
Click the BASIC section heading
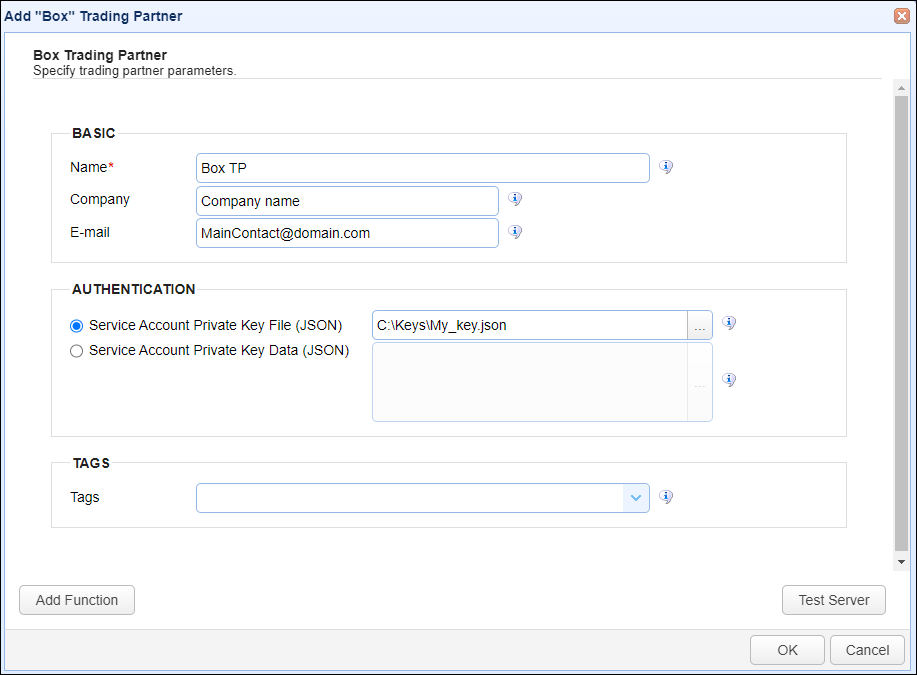94,133
